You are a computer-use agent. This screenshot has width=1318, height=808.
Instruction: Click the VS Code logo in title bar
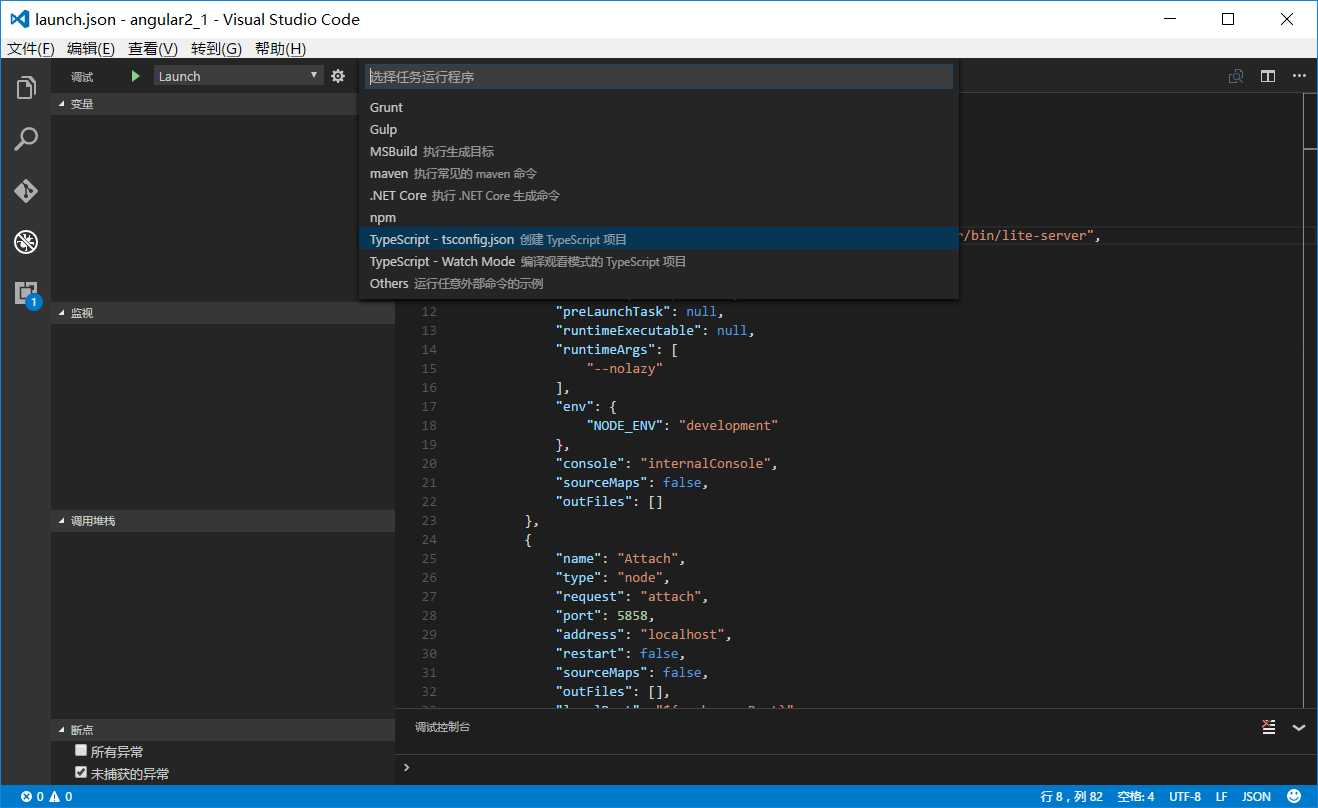18,19
